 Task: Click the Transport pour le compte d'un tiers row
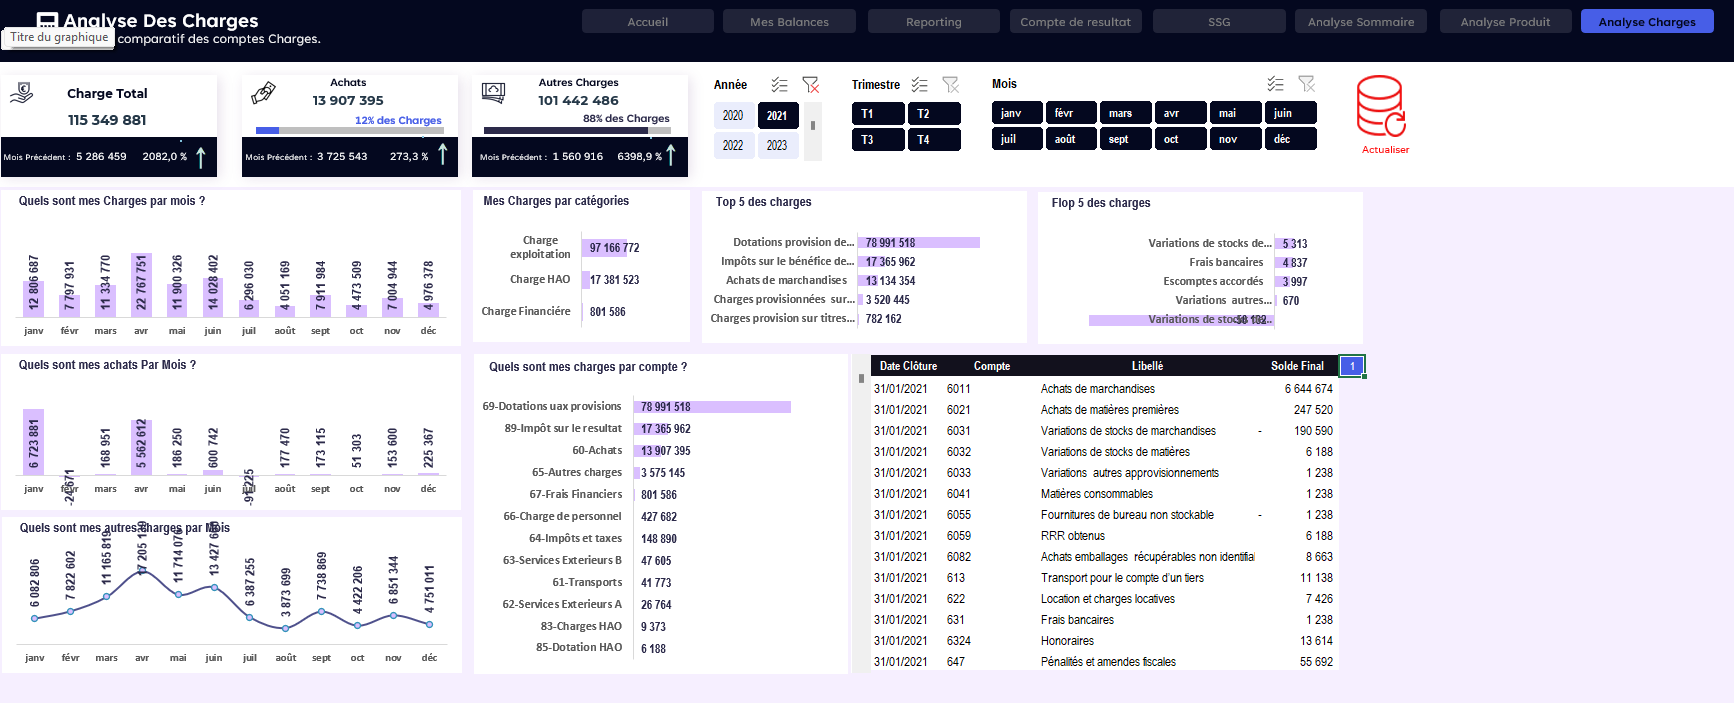coord(1103,578)
